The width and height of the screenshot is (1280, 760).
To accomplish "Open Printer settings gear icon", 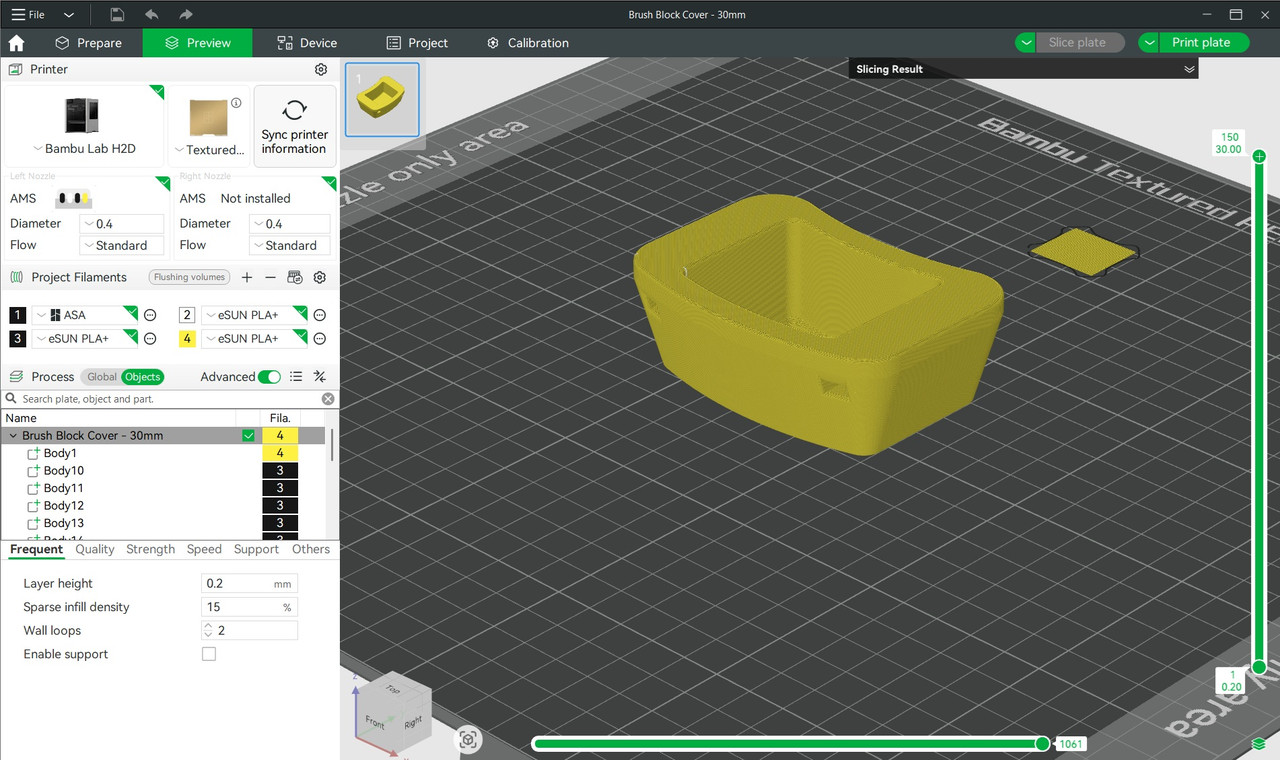I will click(x=321, y=70).
